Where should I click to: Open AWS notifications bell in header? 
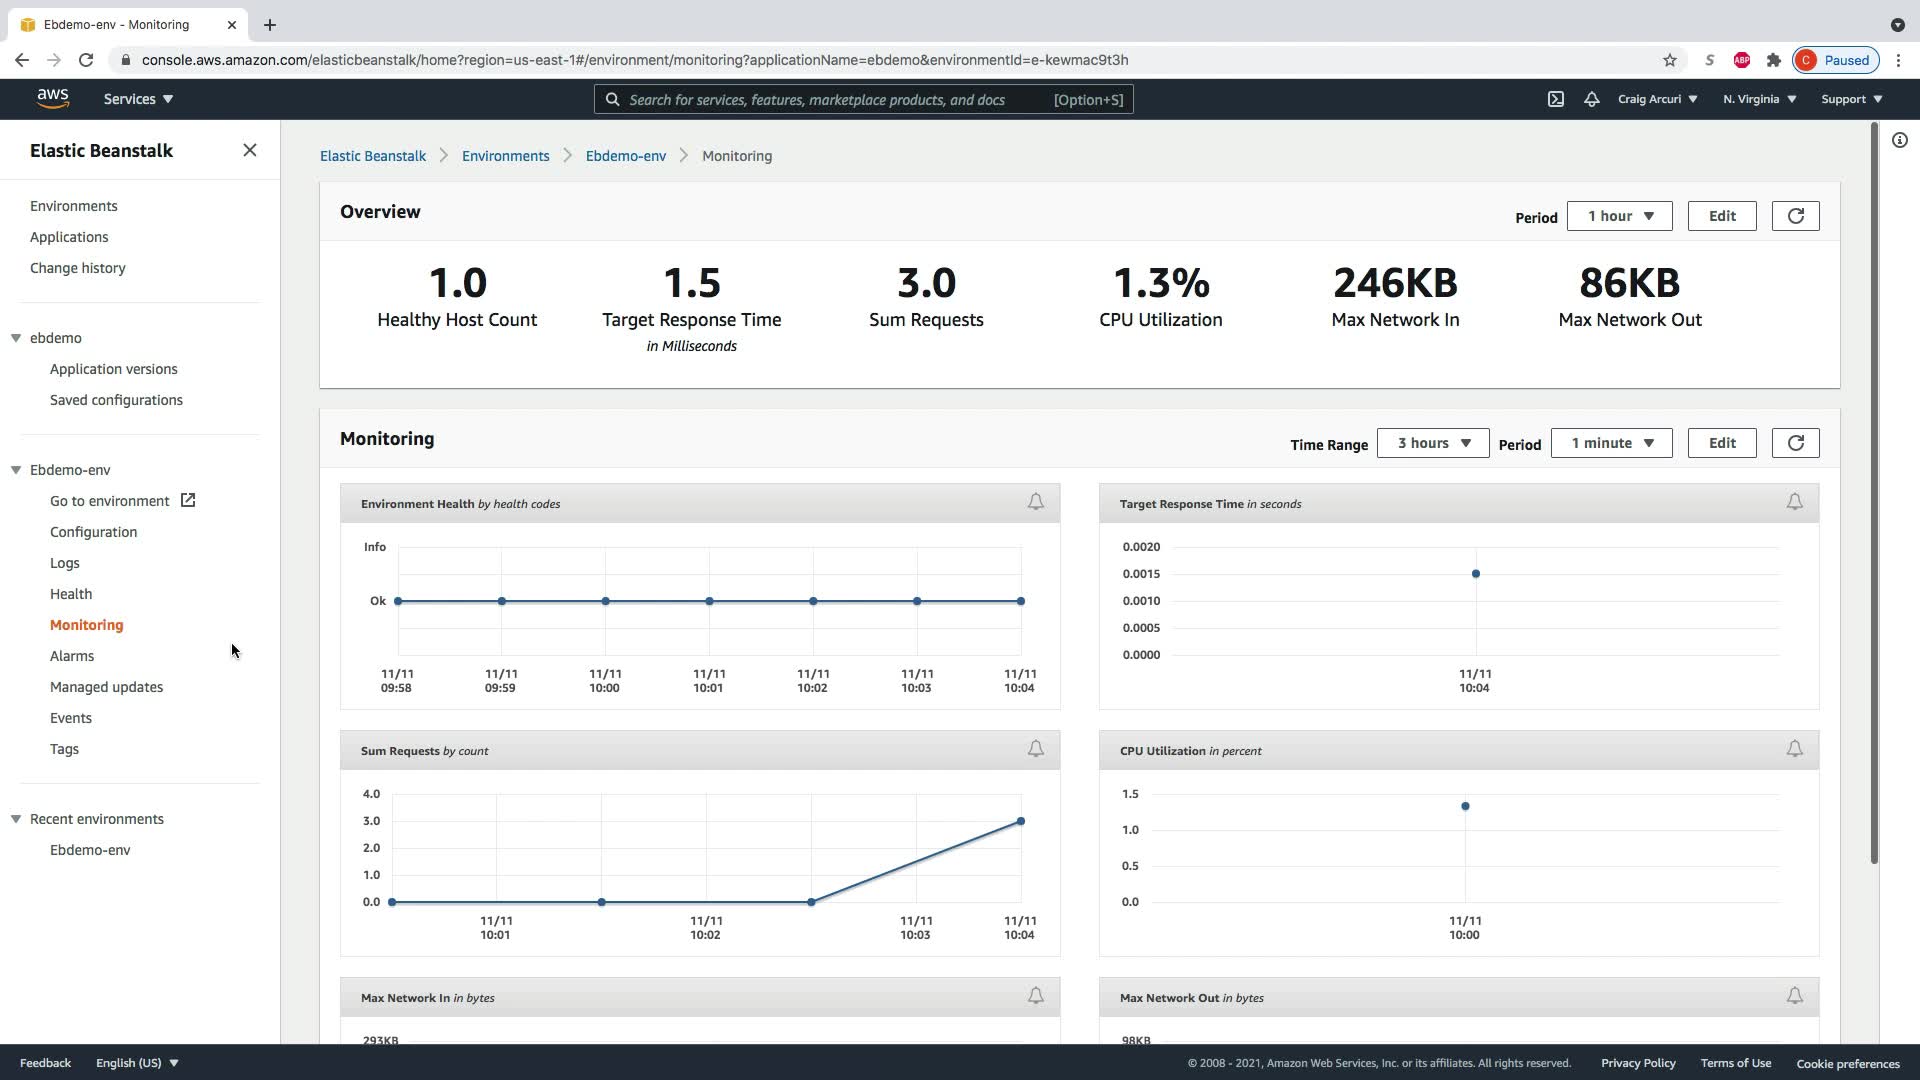pyautogui.click(x=1591, y=99)
